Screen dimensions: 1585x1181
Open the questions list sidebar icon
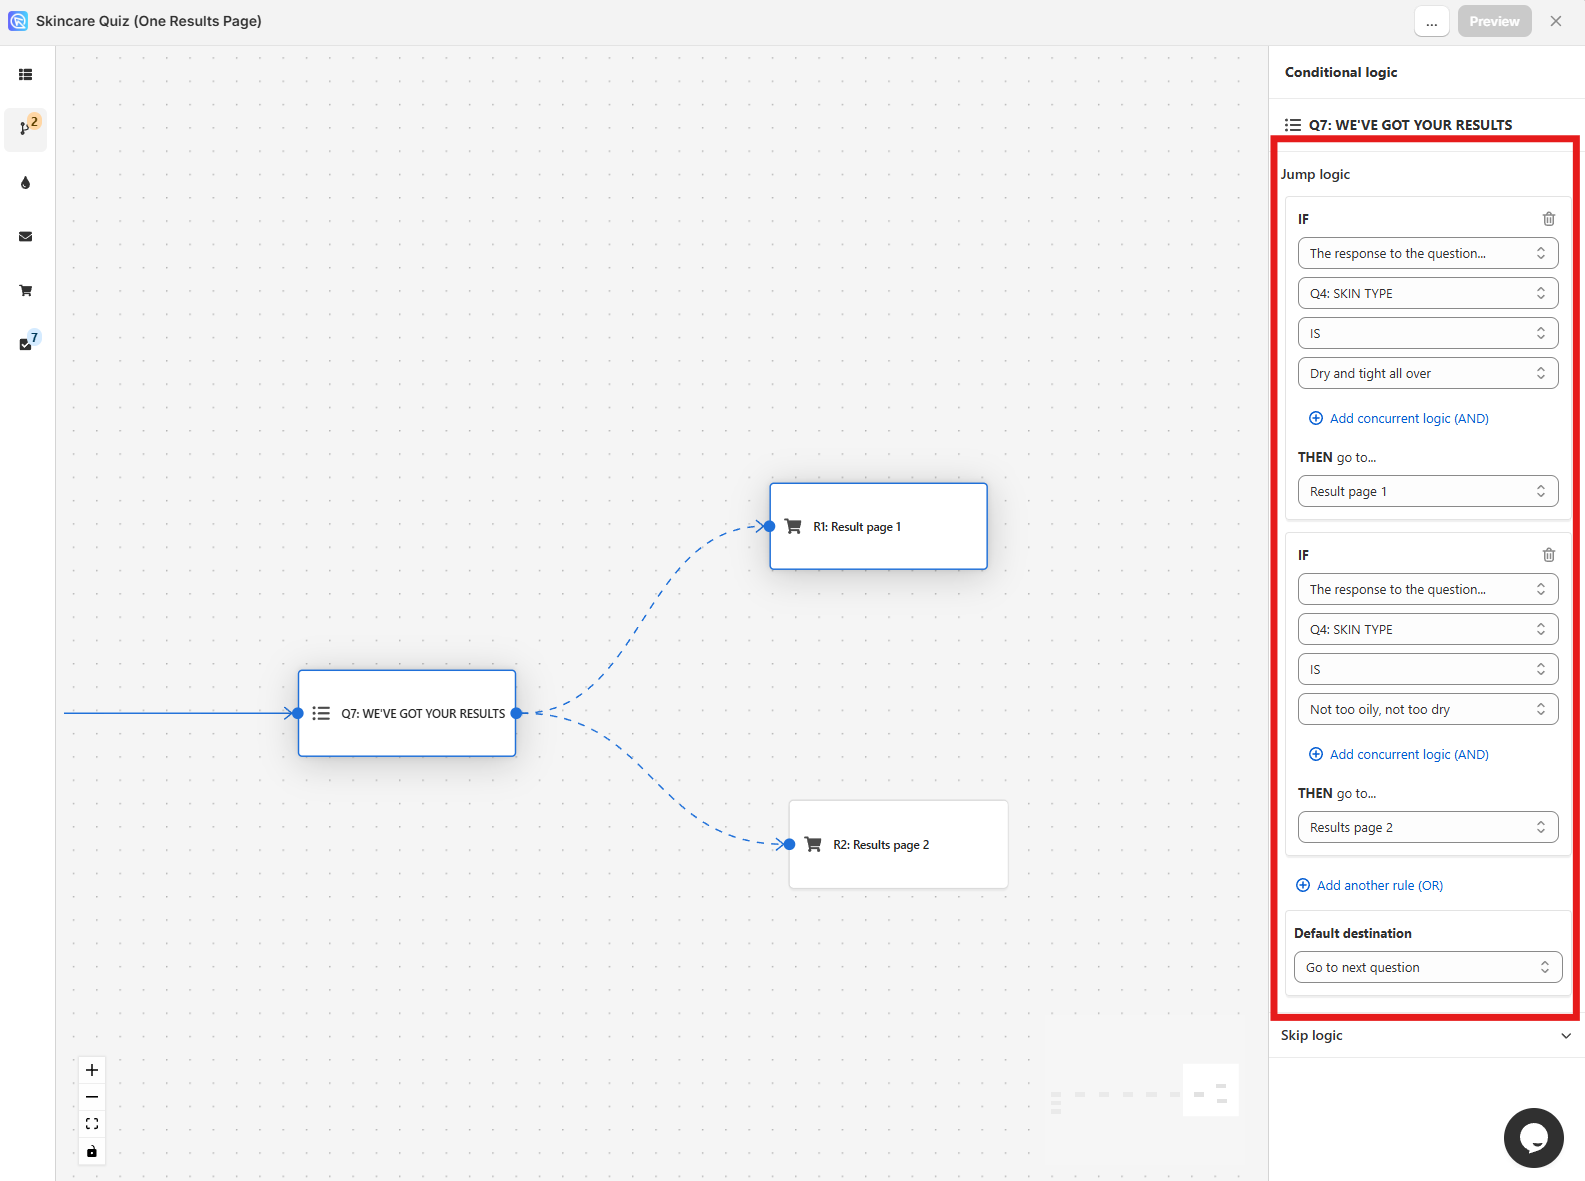(x=26, y=75)
